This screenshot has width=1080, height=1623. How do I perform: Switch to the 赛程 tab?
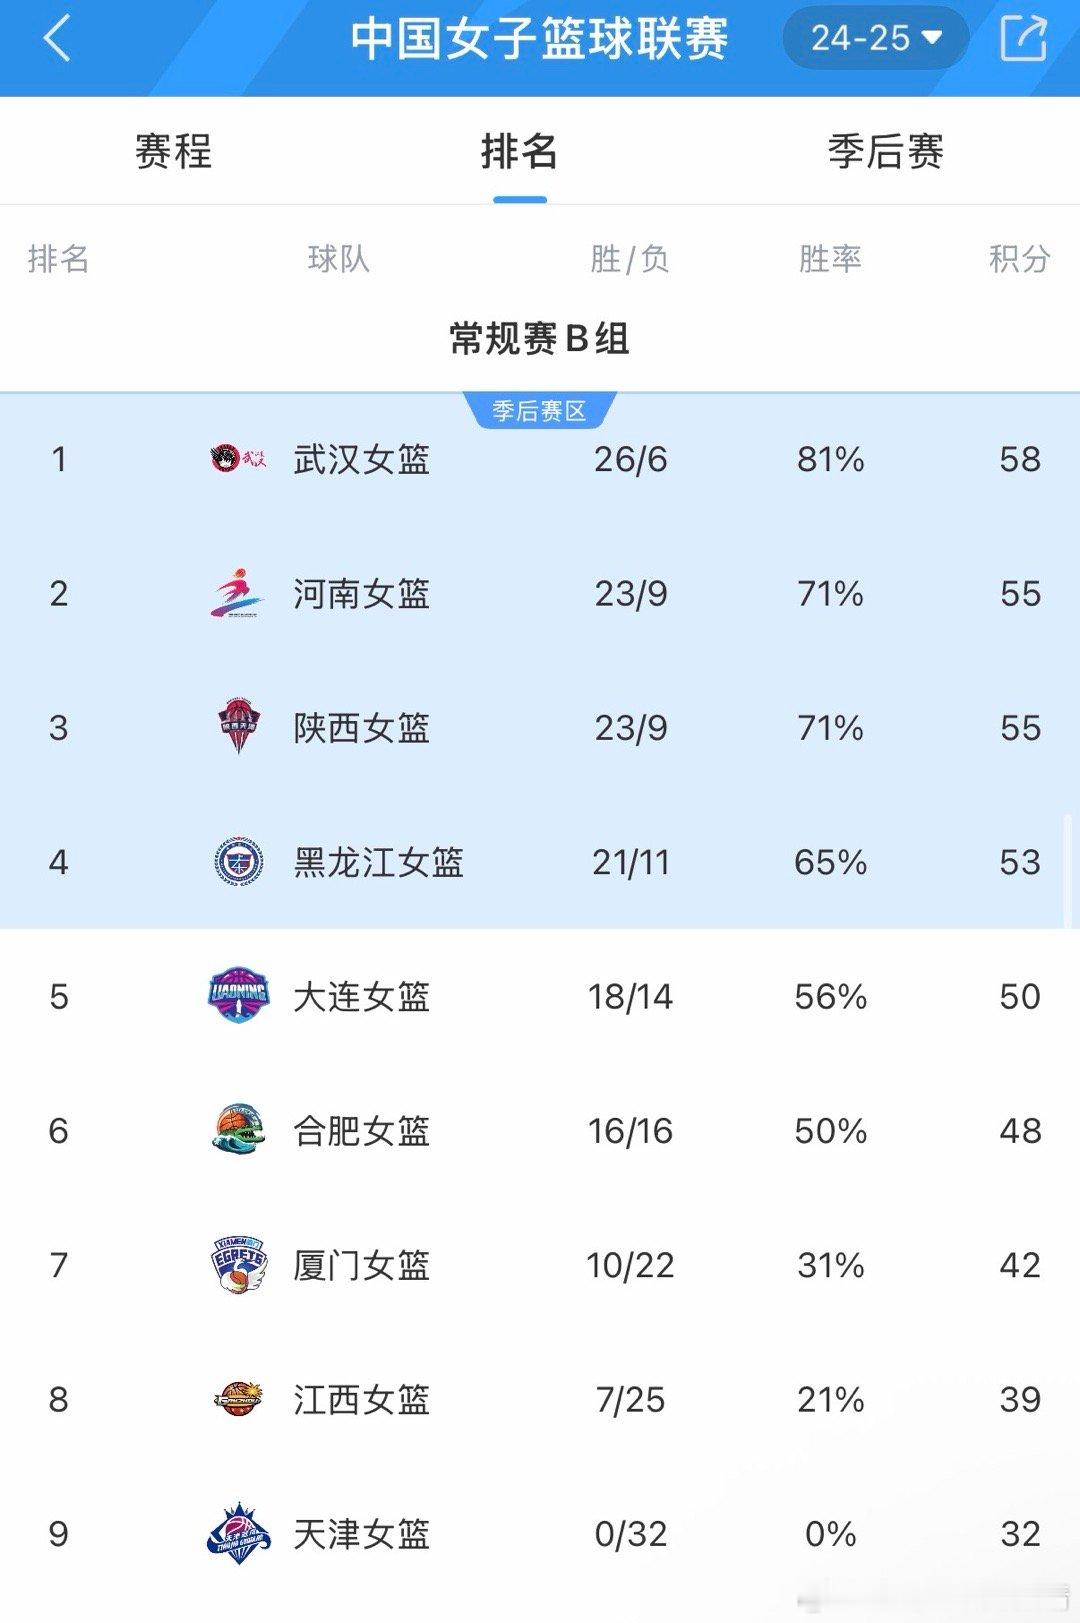173,152
